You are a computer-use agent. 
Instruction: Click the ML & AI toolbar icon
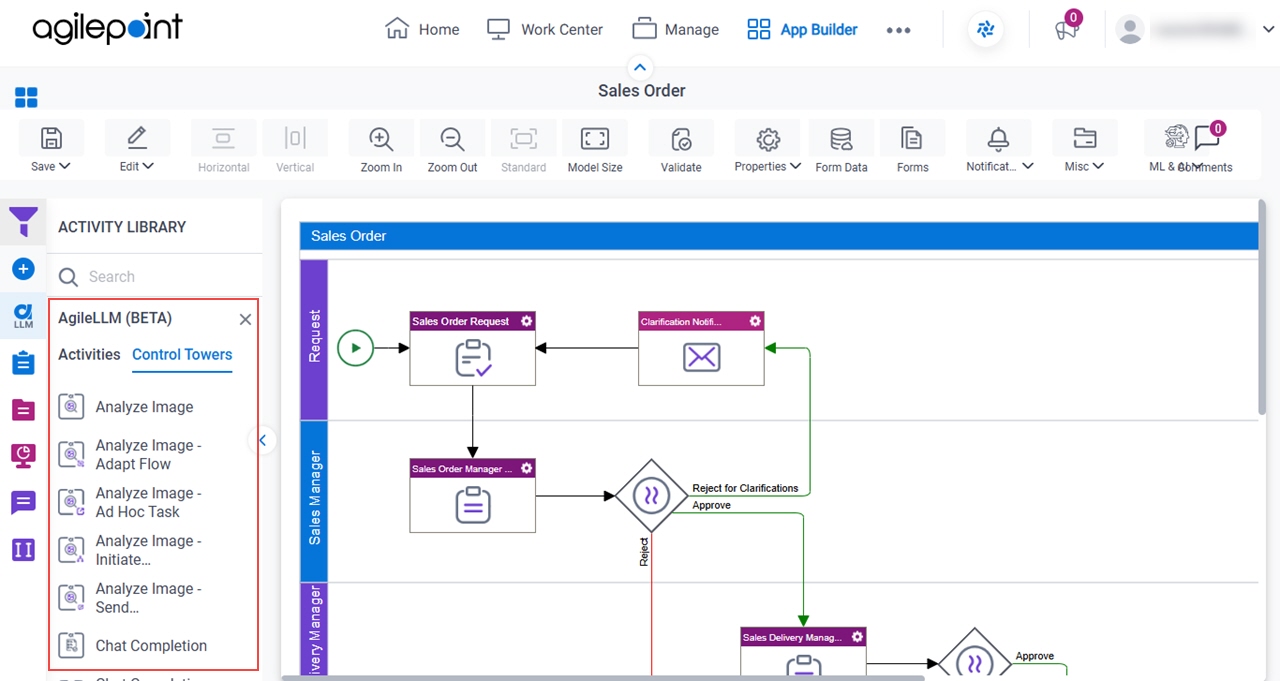[1176, 138]
